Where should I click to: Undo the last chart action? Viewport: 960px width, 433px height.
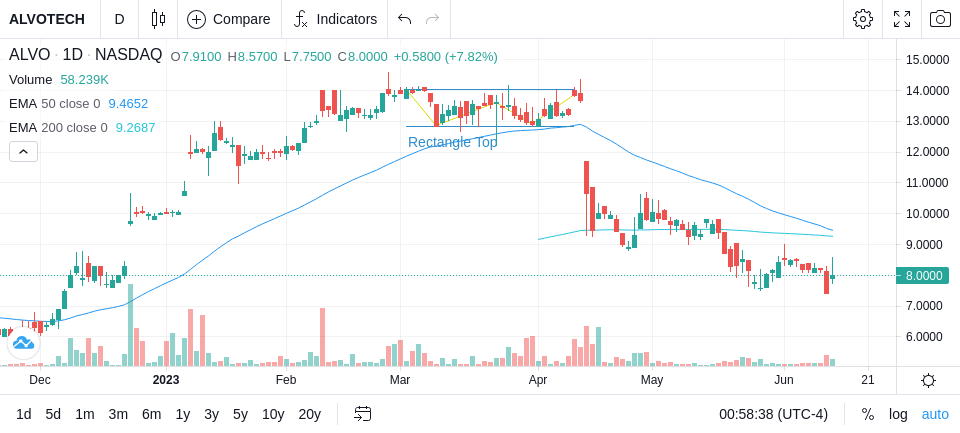coord(404,19)
